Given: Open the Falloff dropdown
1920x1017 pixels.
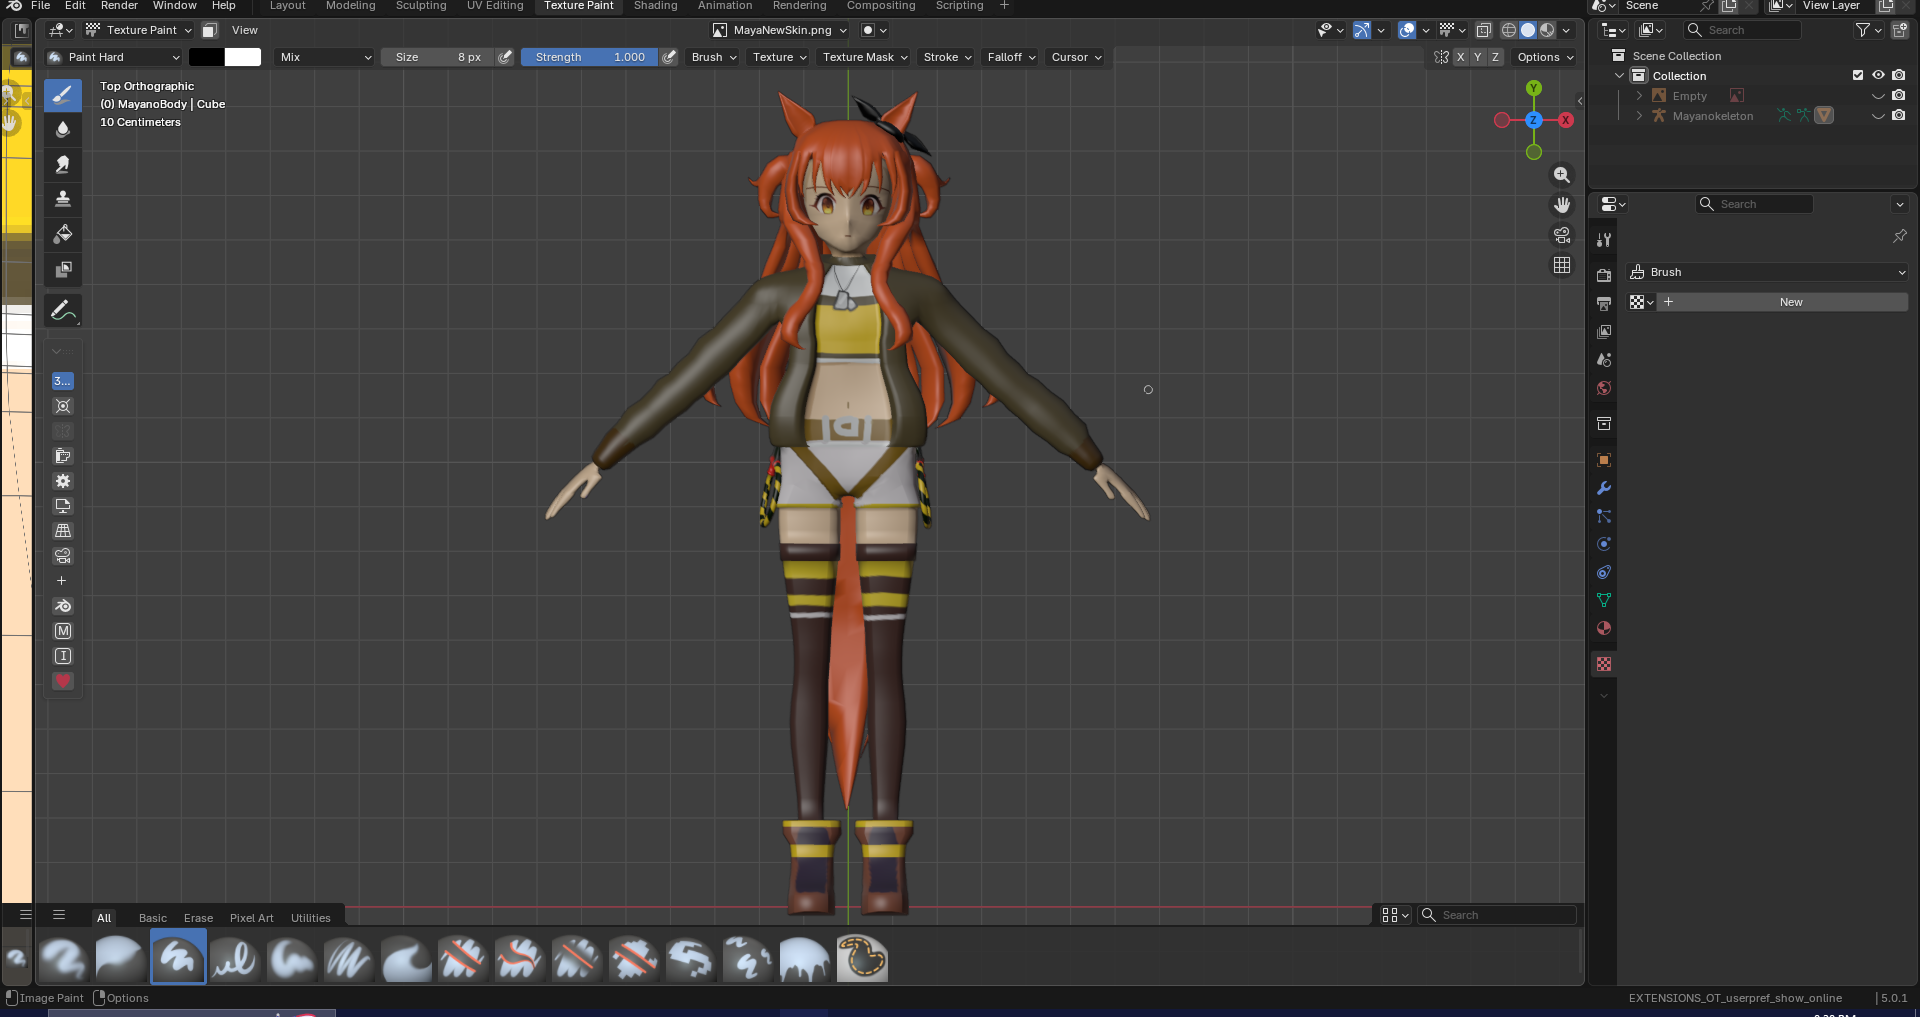Looking at the screenshot, I should tap(1011, 57).
